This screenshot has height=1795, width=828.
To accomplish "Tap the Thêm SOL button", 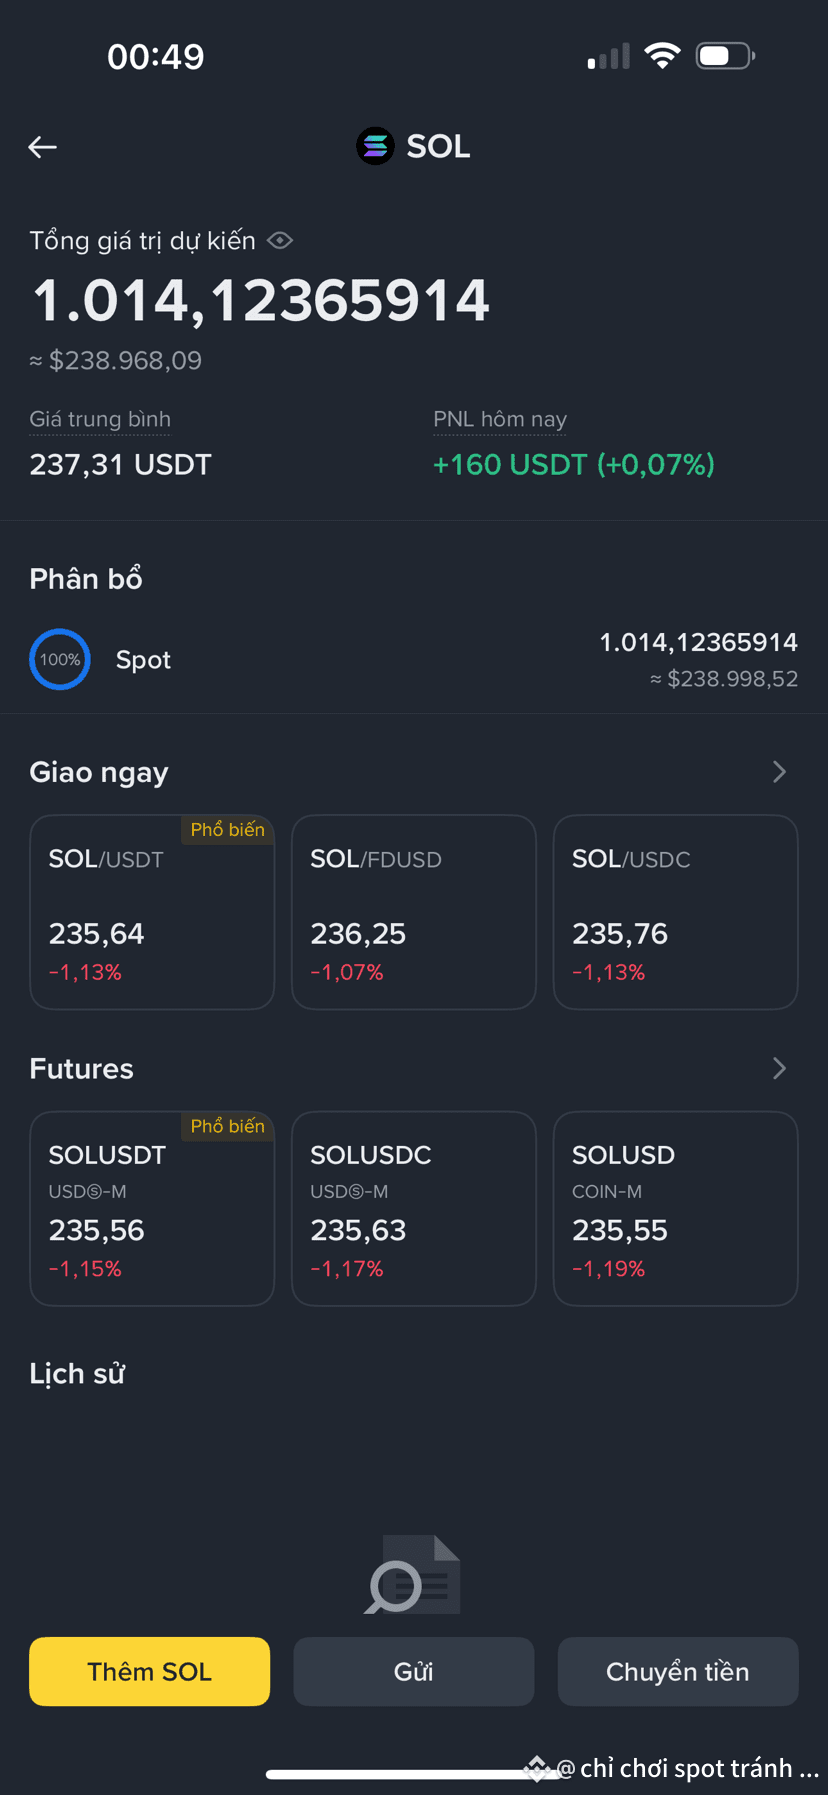I will [x=150, y=1671].
